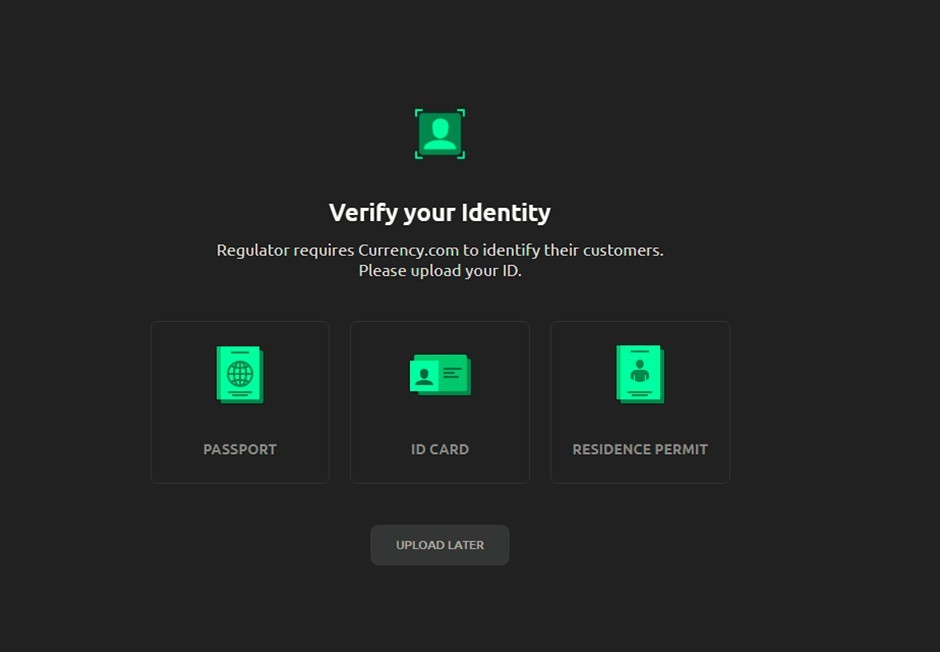Click the person photo on the ID card icon
The width and height of the screenshot is (940, 652).
pyautogui.click(x=424, y=376)
